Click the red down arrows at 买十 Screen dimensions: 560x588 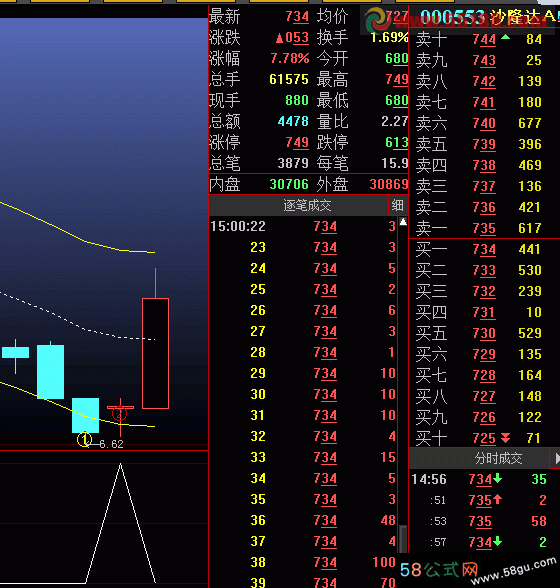tap(505, 438)
